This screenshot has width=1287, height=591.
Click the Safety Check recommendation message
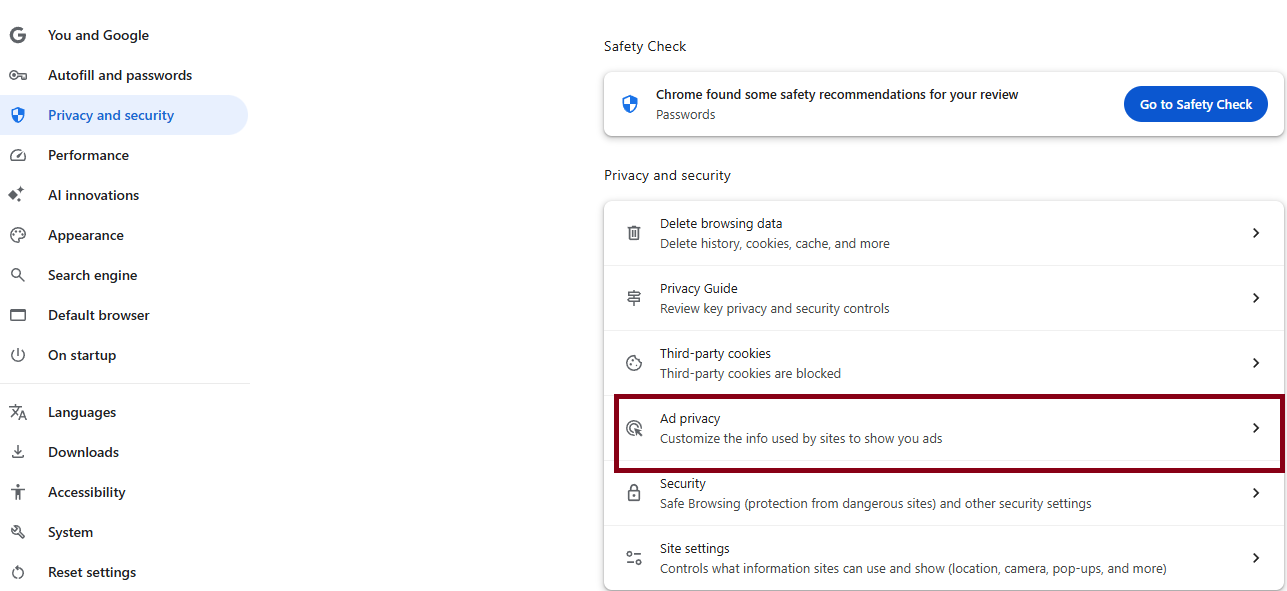point(836,95)
